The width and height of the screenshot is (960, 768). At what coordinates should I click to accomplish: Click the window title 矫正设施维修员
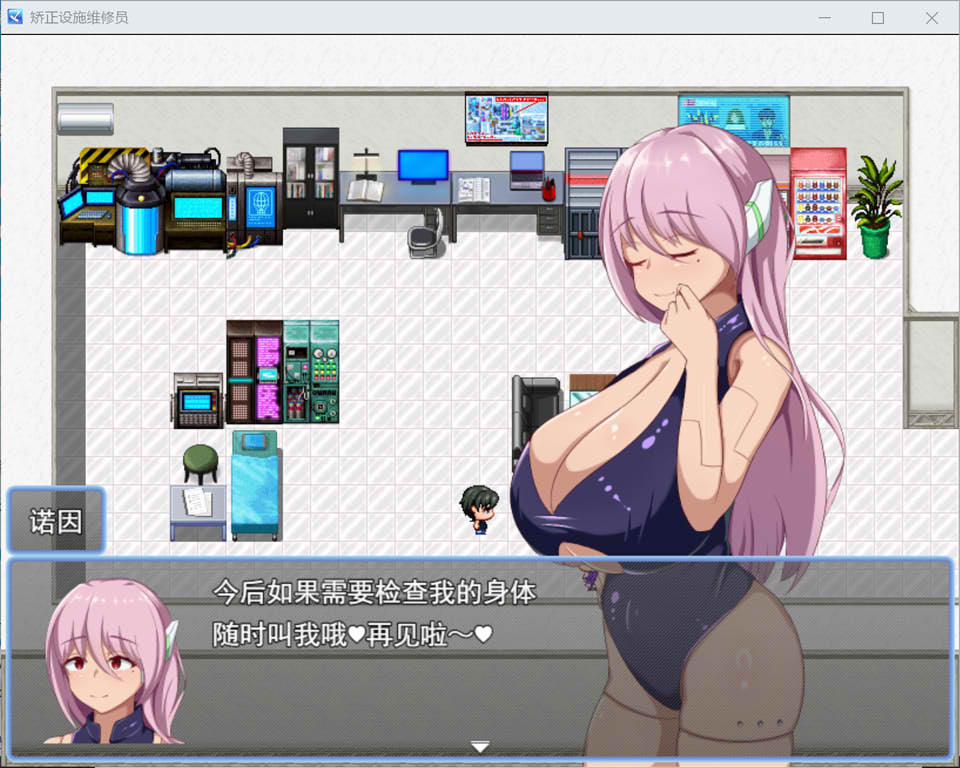coord(79,17)
